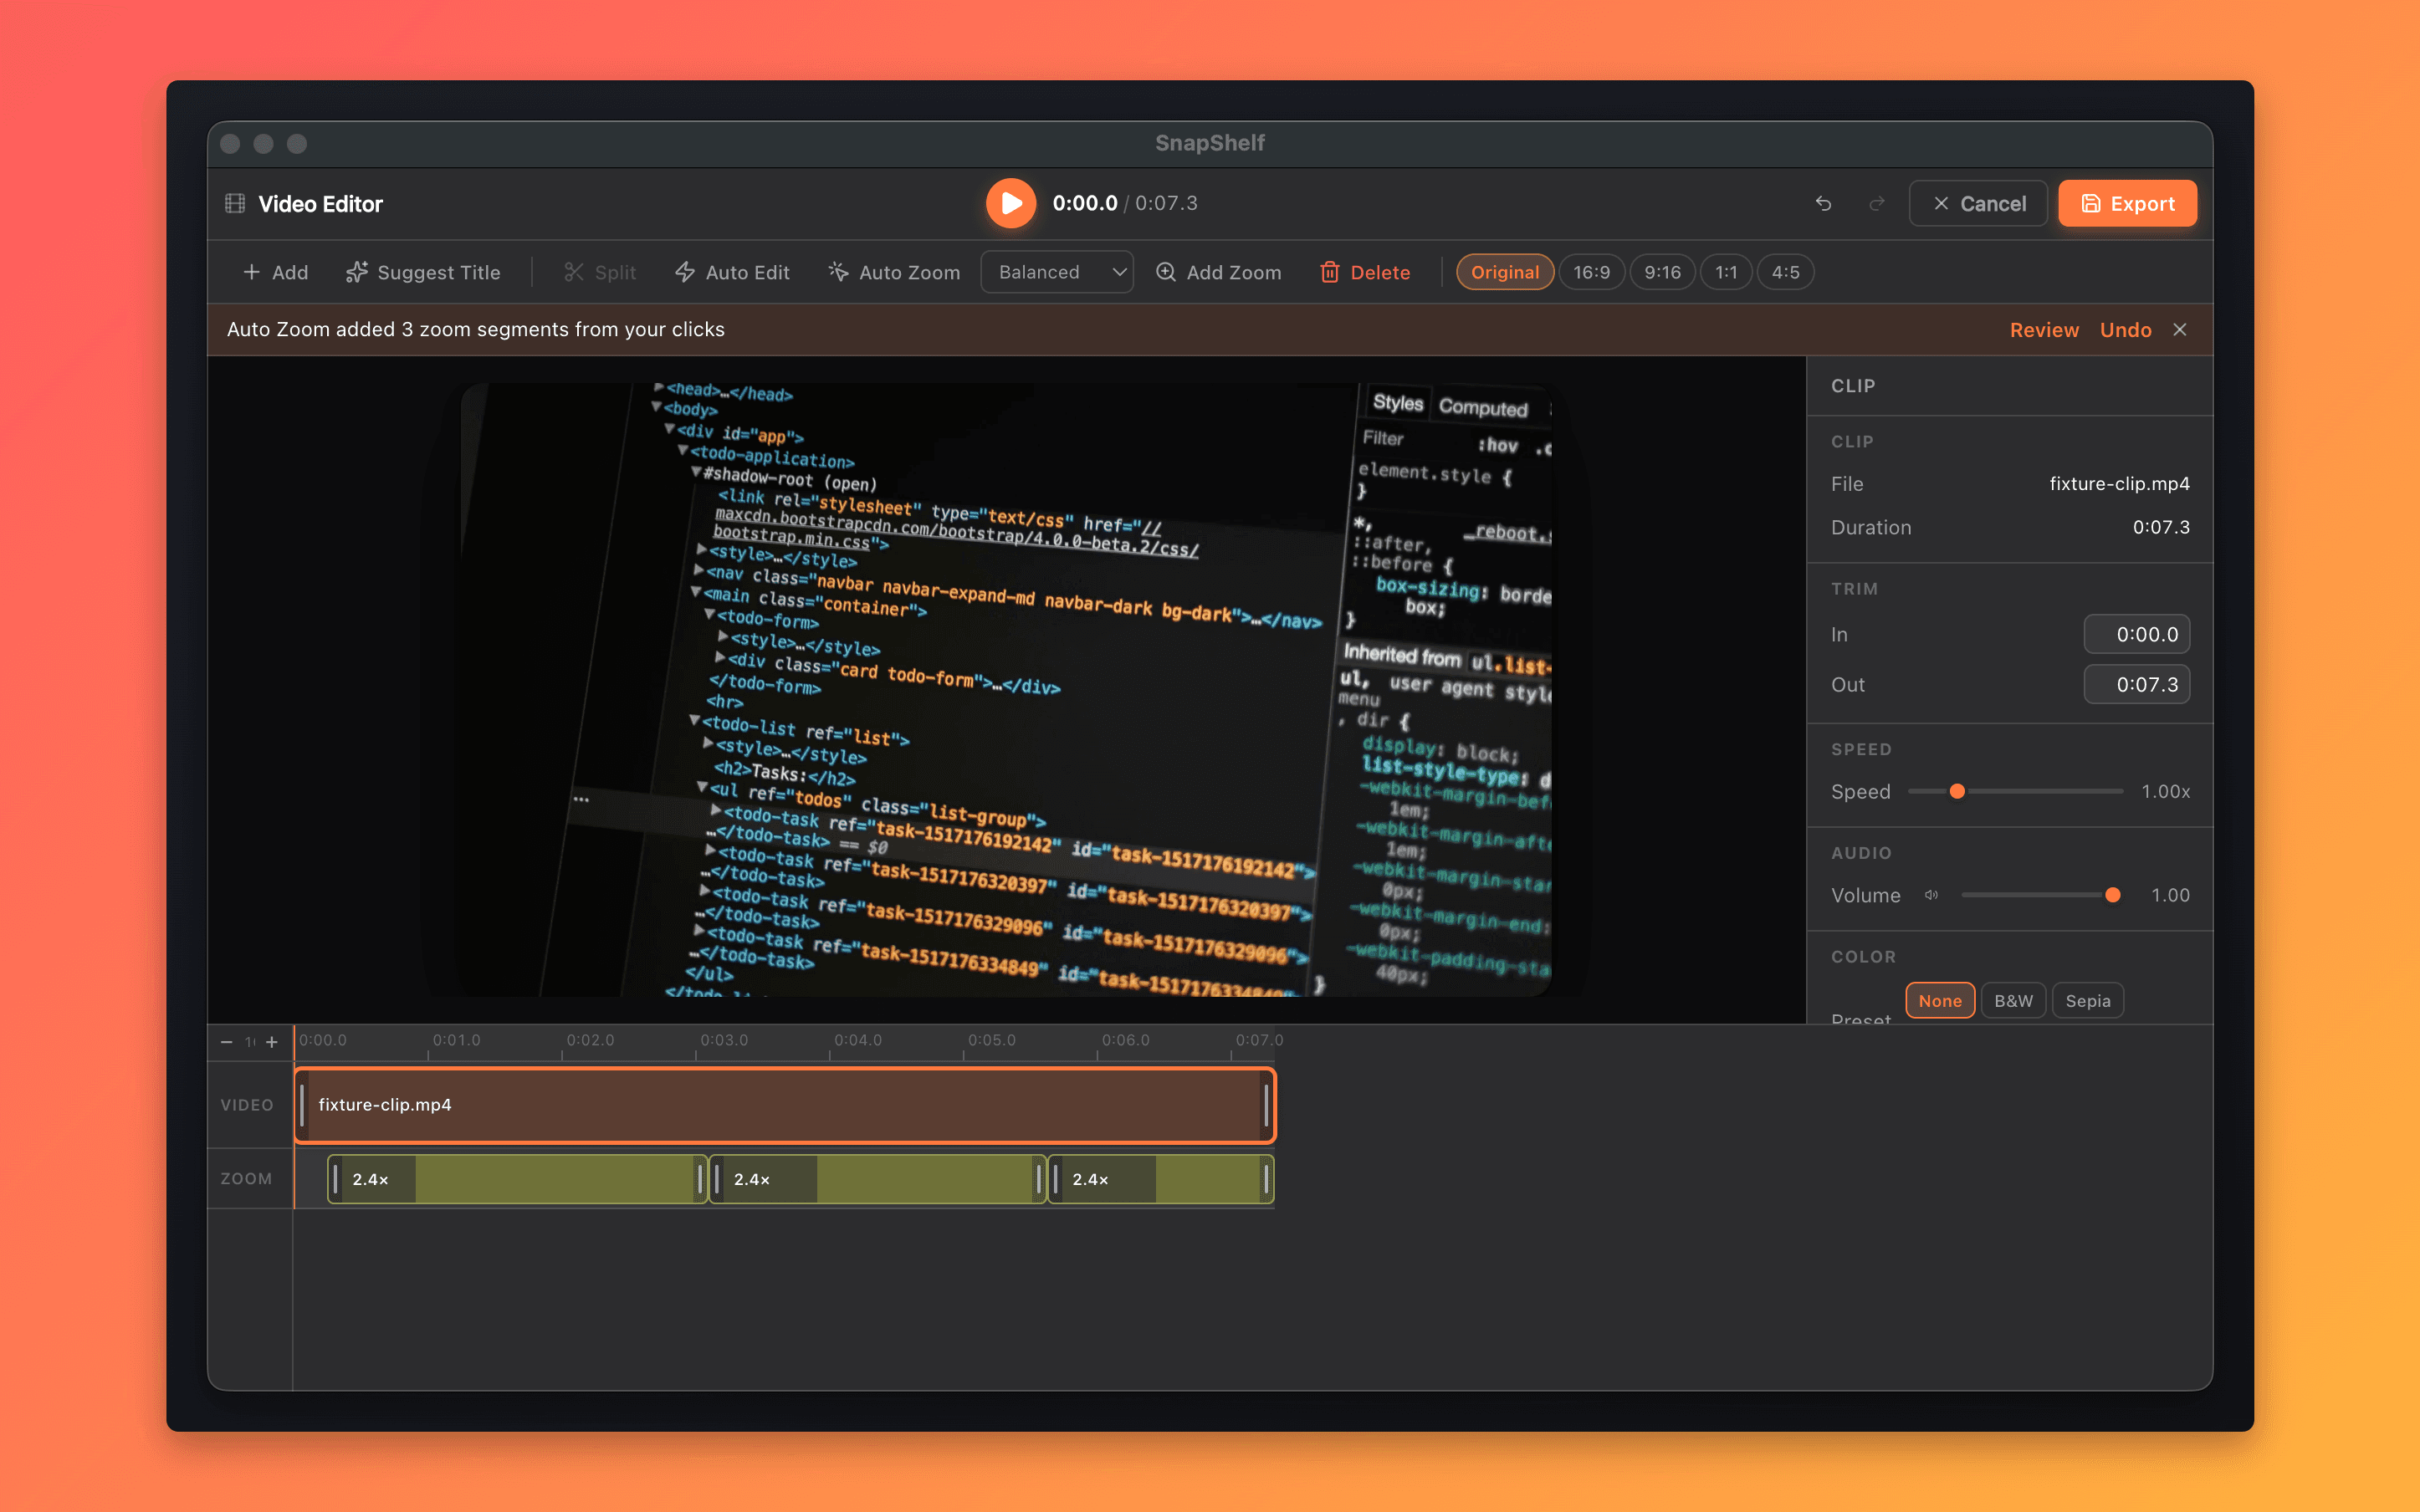Dismiss the Auto Zoom notification banner
Image resolution: width=2420 pixels, height=1512 pixels.
pos(2180,330)
